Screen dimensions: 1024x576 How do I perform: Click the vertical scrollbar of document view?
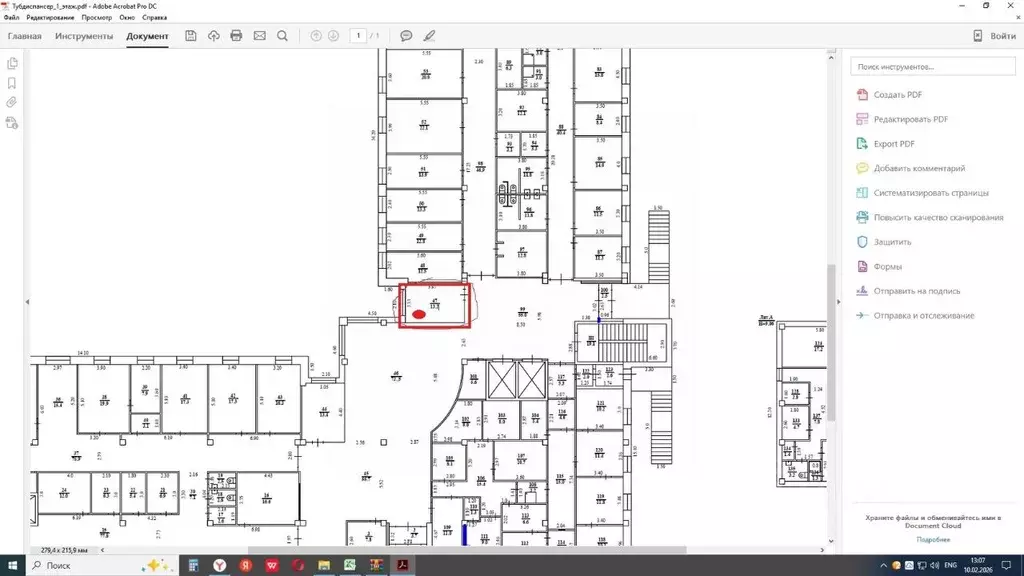[831, 342]
